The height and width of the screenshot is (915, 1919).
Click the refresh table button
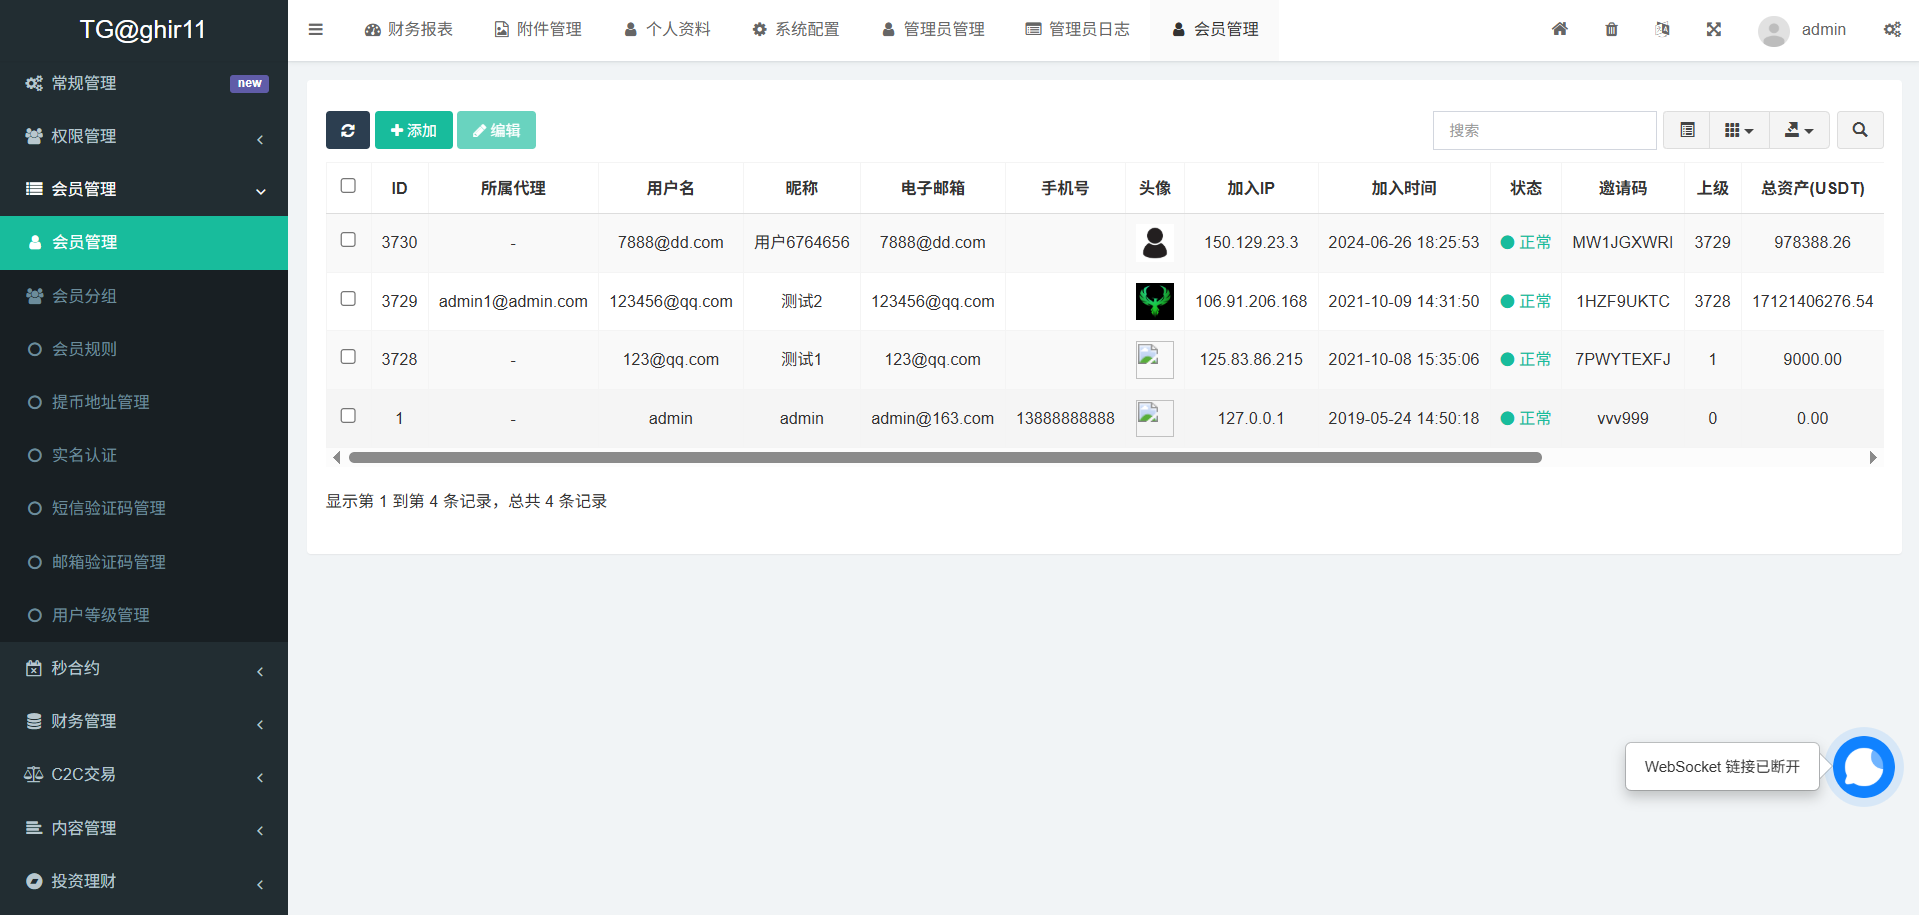[347, 130]
